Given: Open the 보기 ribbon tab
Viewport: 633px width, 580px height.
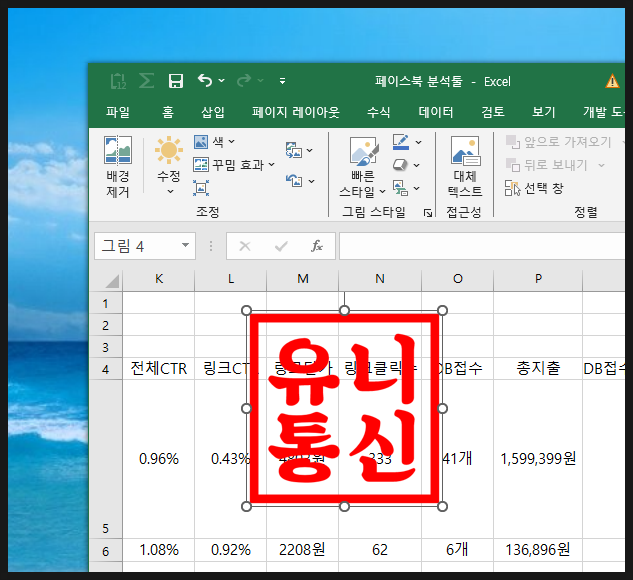Looking at the screenshot, I should [x=543, y=112].
